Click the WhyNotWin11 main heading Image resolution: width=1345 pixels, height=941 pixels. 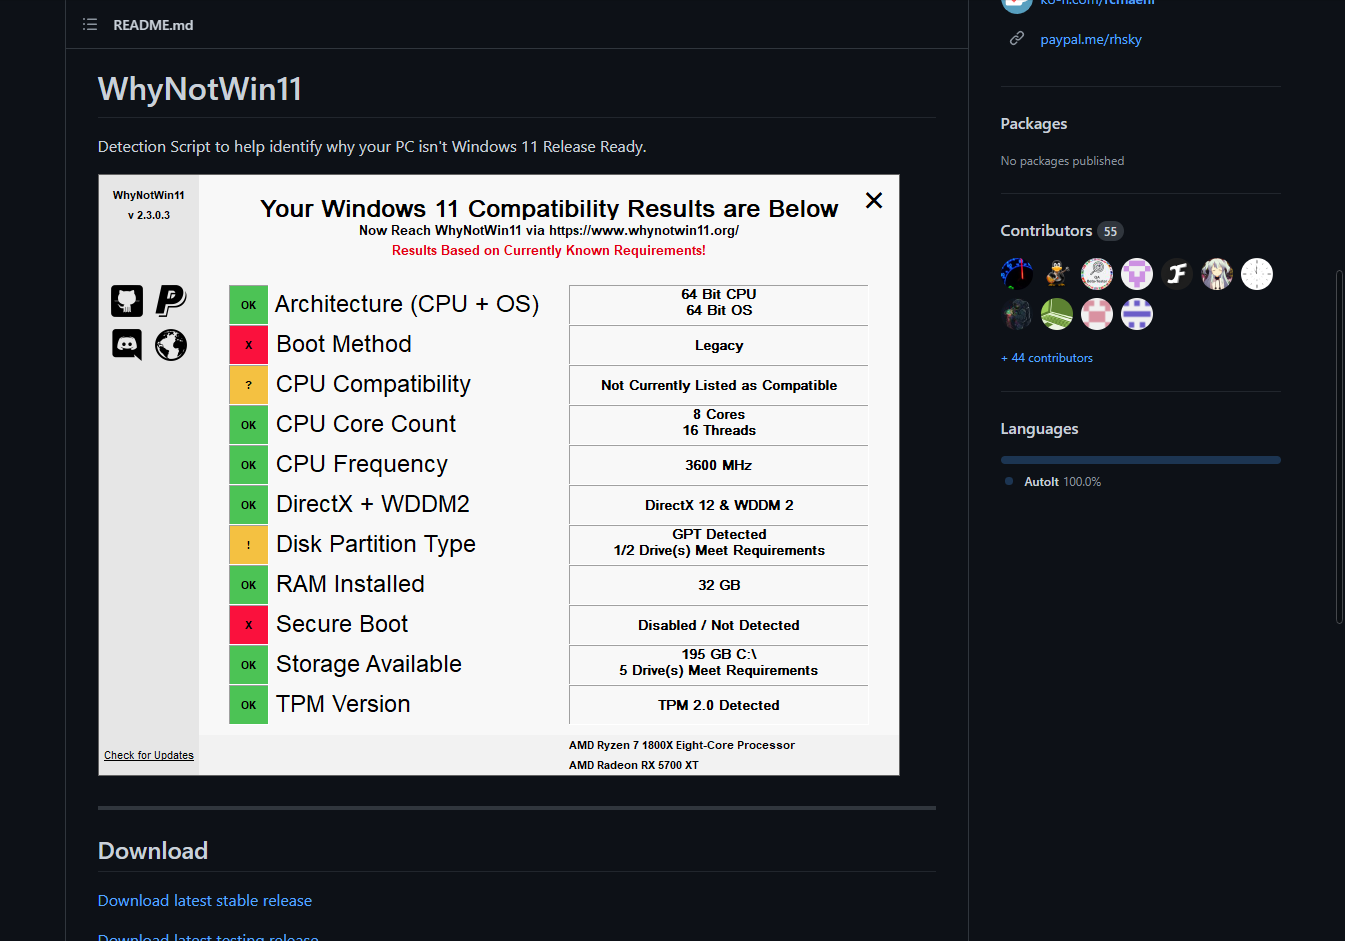pyautogui.click(x=200, y=89)
